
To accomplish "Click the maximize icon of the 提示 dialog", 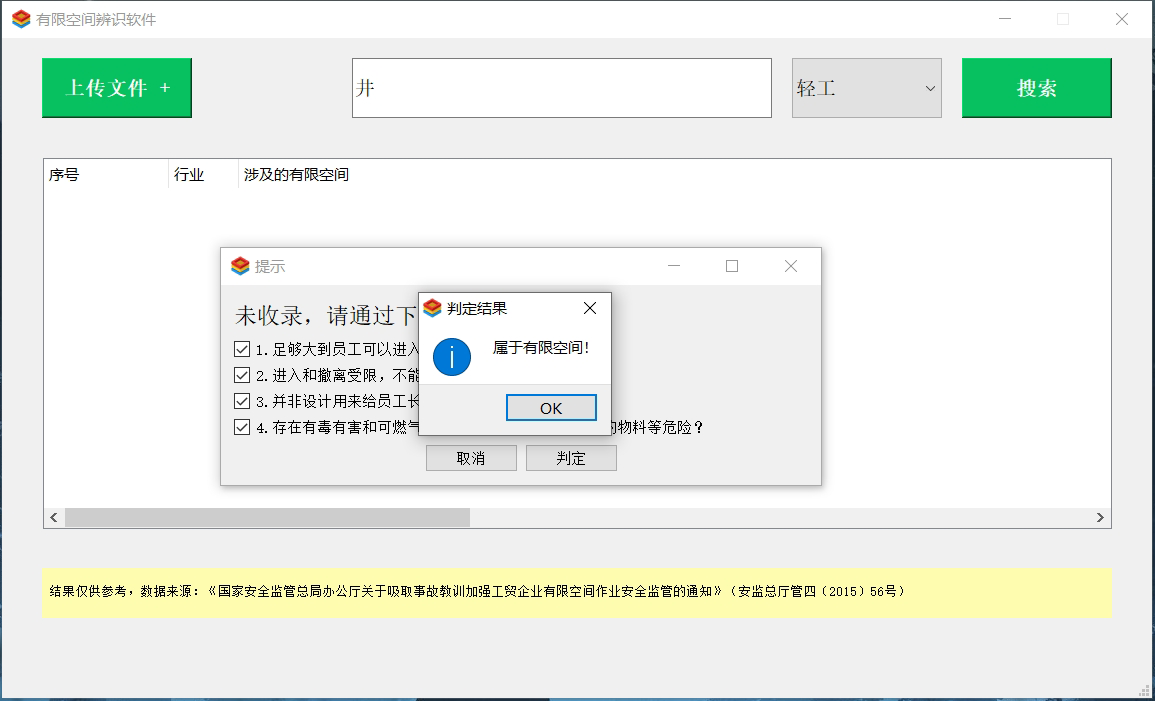I will (x=731, y=266).
